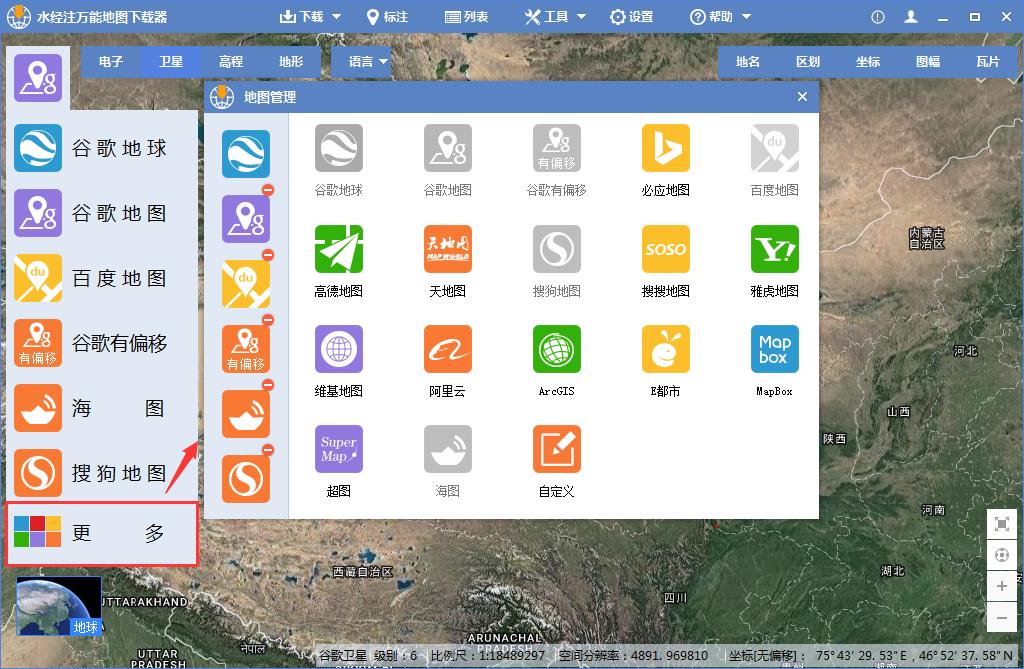Click the current map source icon at top-left
Screen dimensions: 1024x669
point(38,78)
